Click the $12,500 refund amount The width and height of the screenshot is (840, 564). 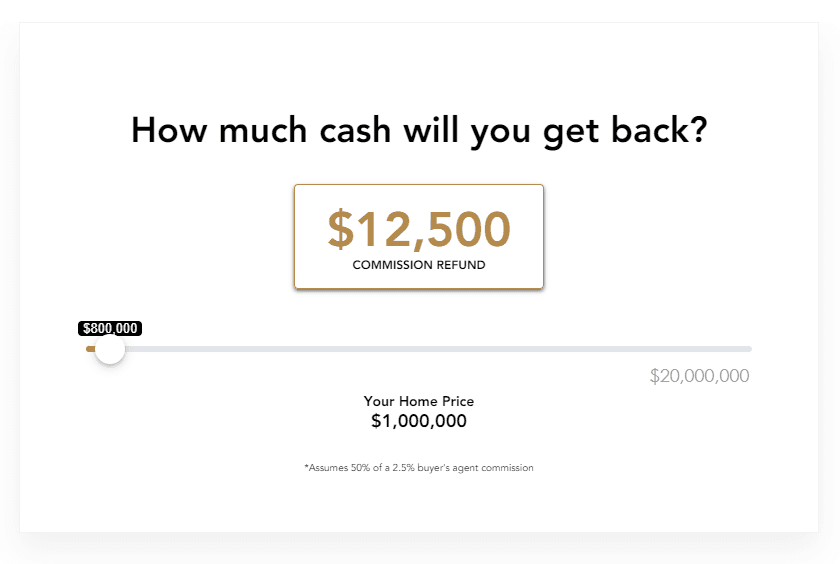419,229
